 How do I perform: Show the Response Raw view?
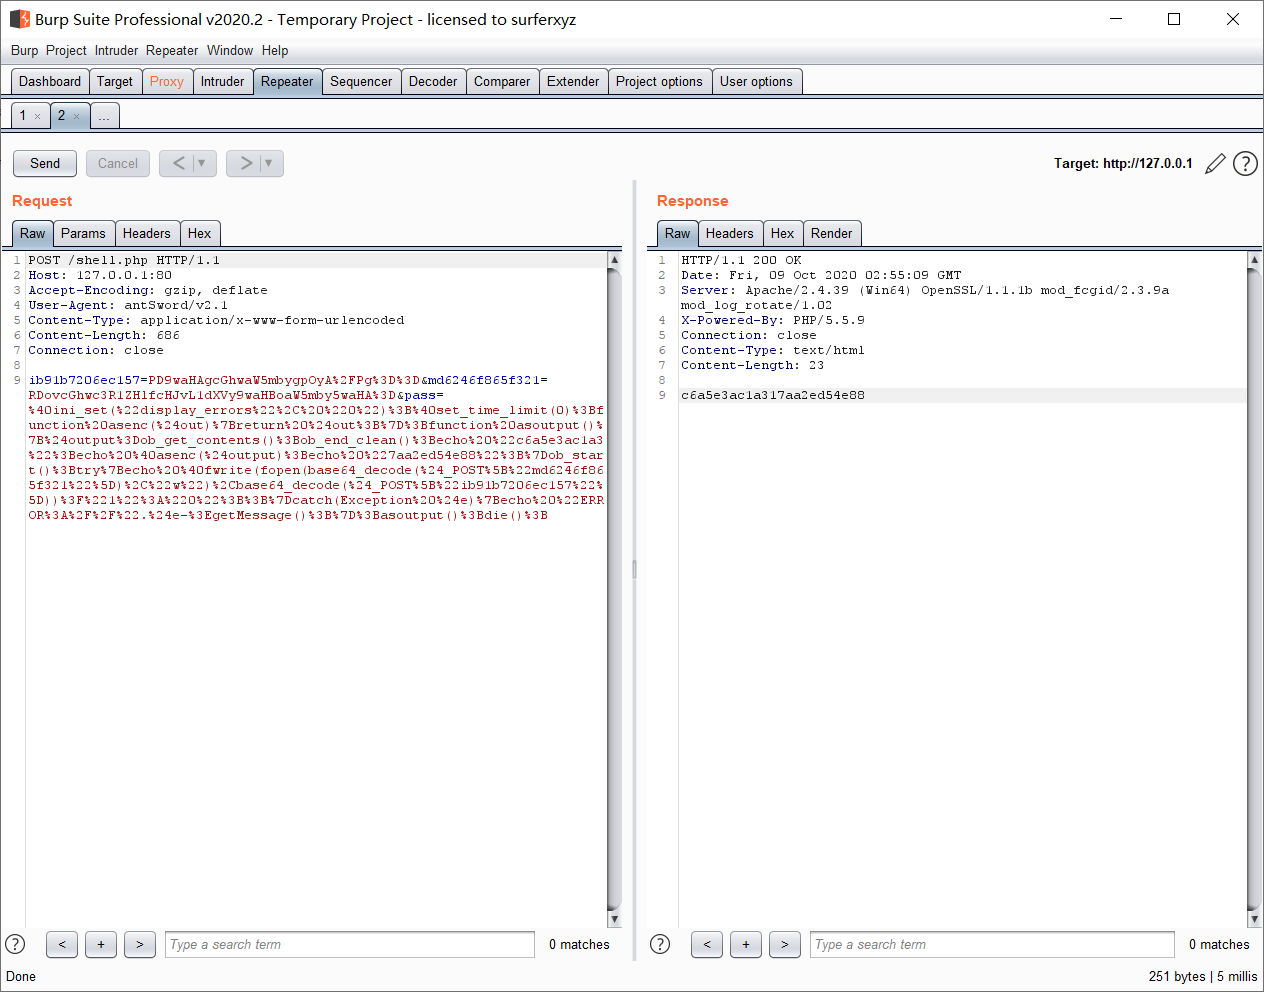point(678,234)
